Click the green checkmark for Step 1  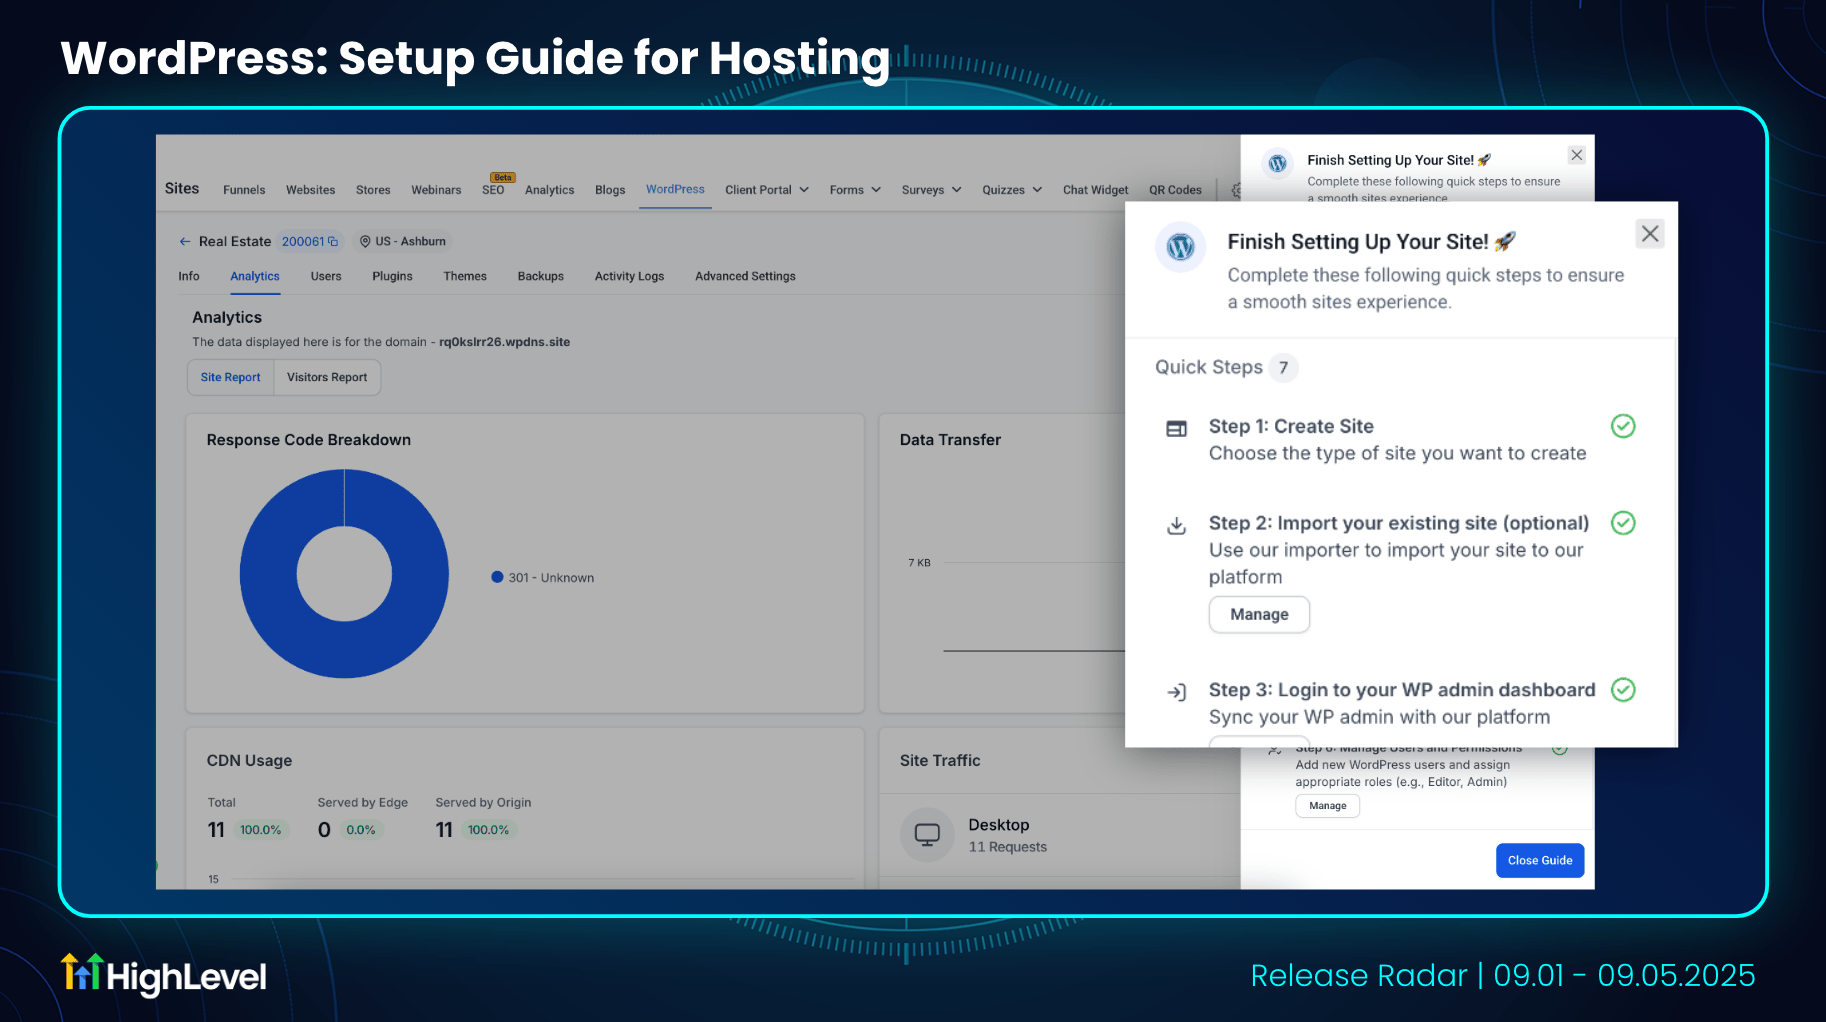(x=1623, y=426)
